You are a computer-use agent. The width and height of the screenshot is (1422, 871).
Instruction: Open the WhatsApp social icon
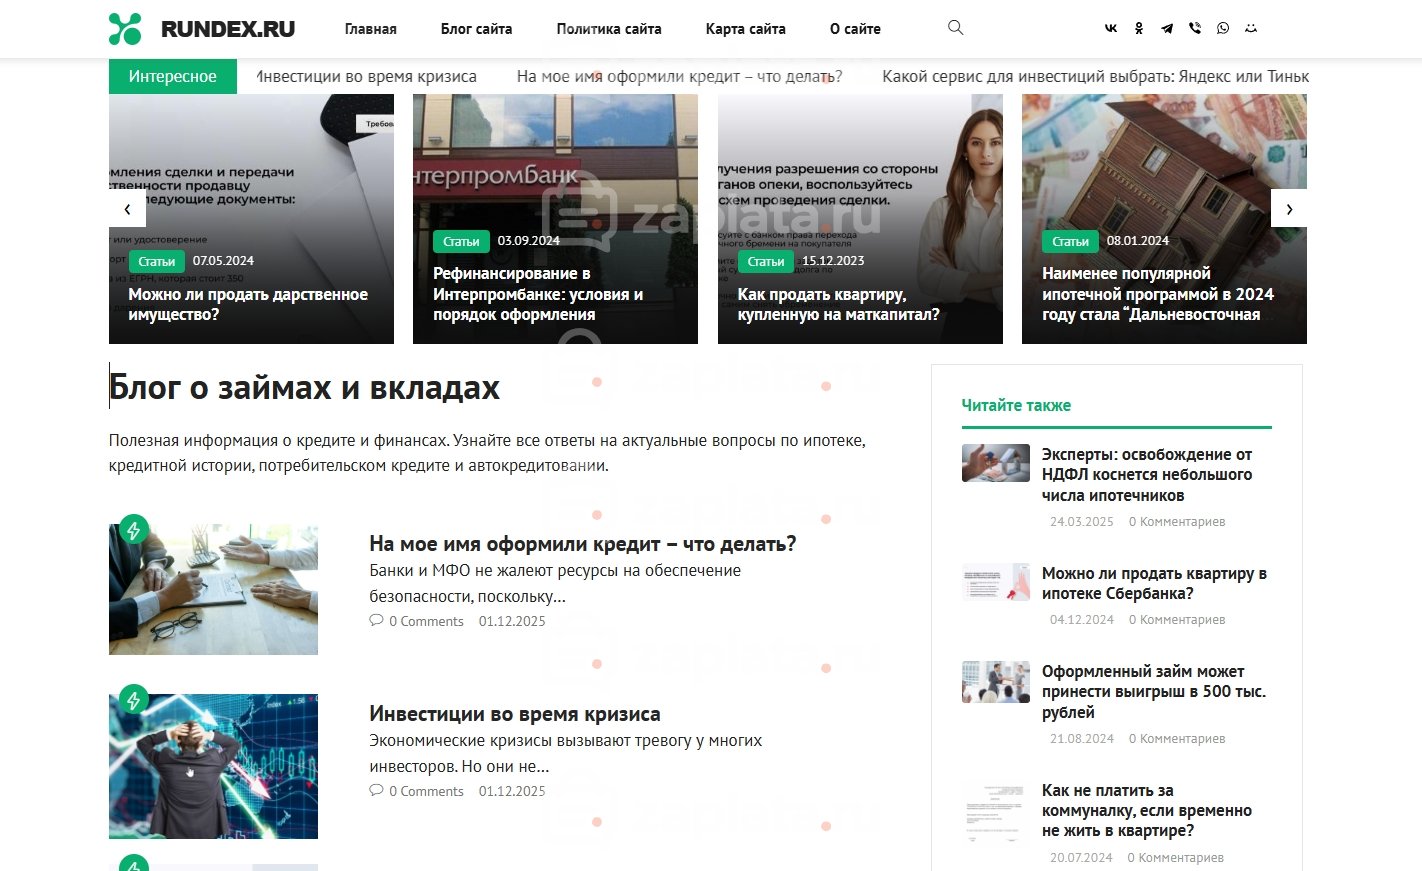tap(1223, 29)
